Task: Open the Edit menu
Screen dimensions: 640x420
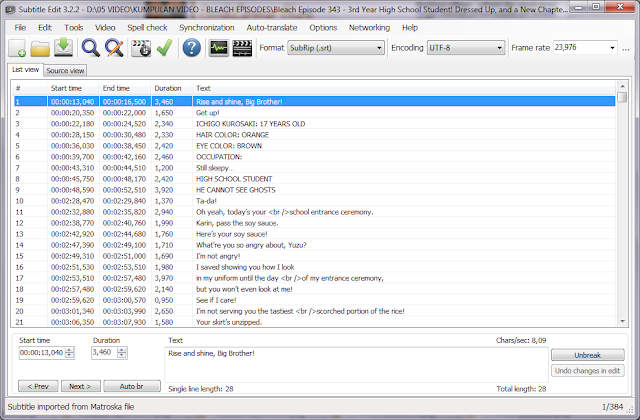Action: tap(45, 28)
